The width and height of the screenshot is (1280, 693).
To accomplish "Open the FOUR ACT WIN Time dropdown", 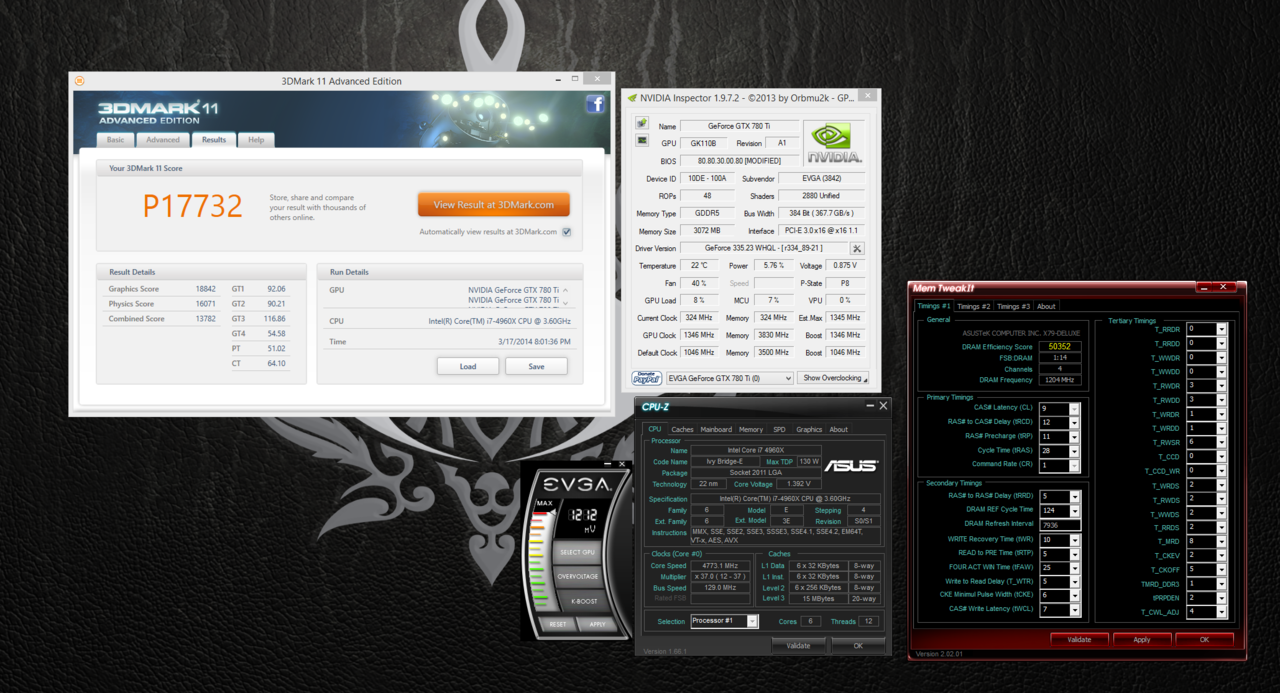I will (1074, 567).
